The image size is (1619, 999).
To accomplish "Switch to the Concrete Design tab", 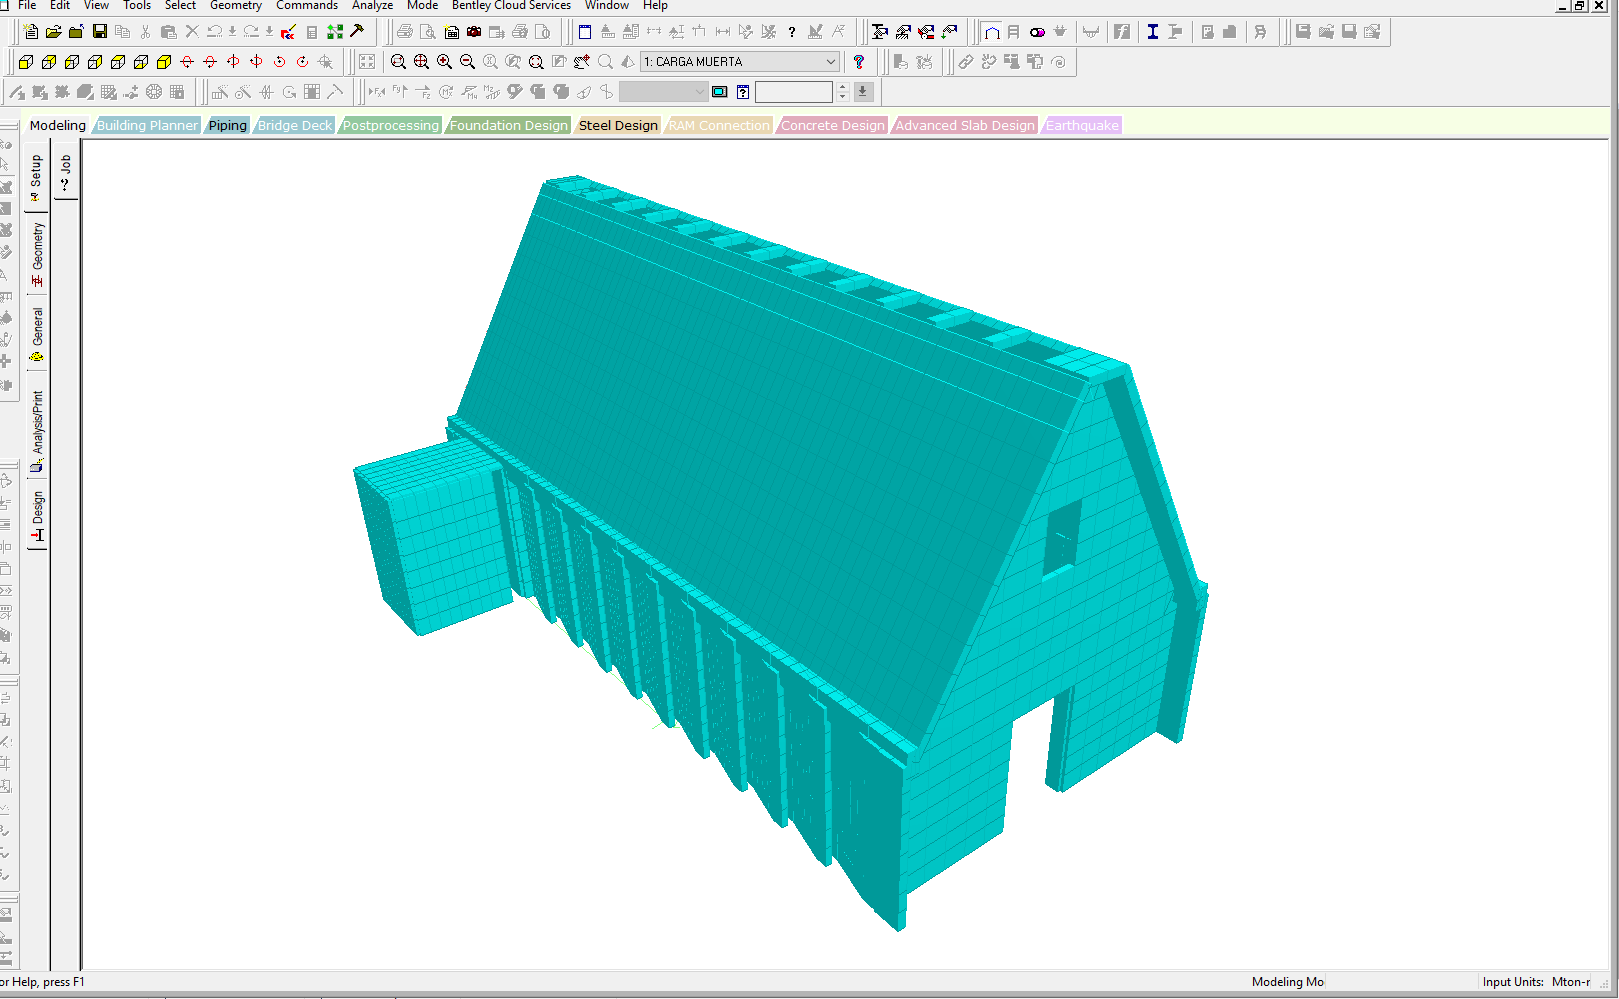I will (833, 125).
